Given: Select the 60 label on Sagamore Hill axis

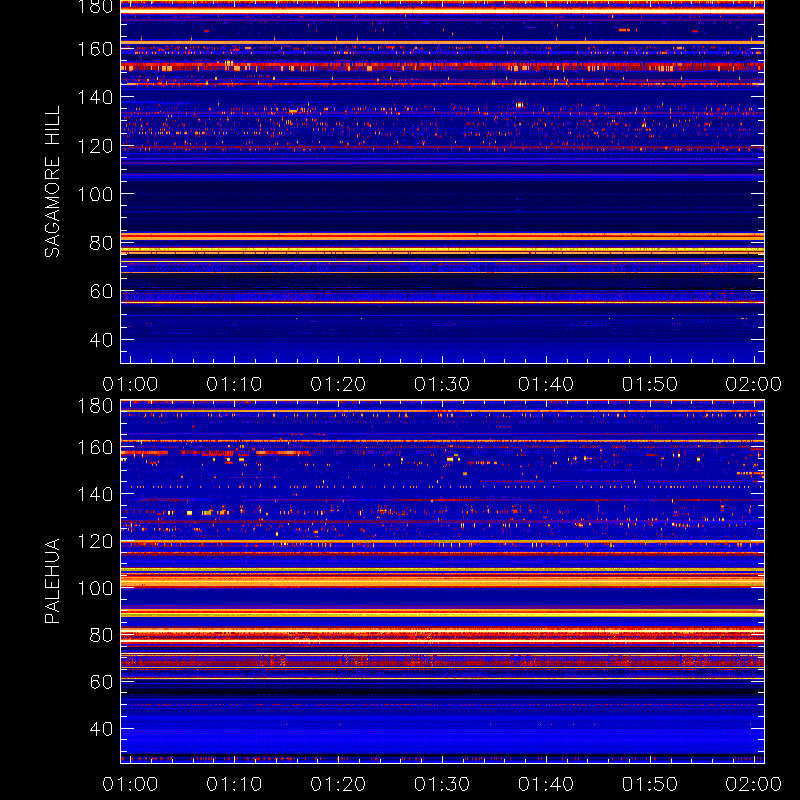Looking at the screenshot, I should pos(101,291).
